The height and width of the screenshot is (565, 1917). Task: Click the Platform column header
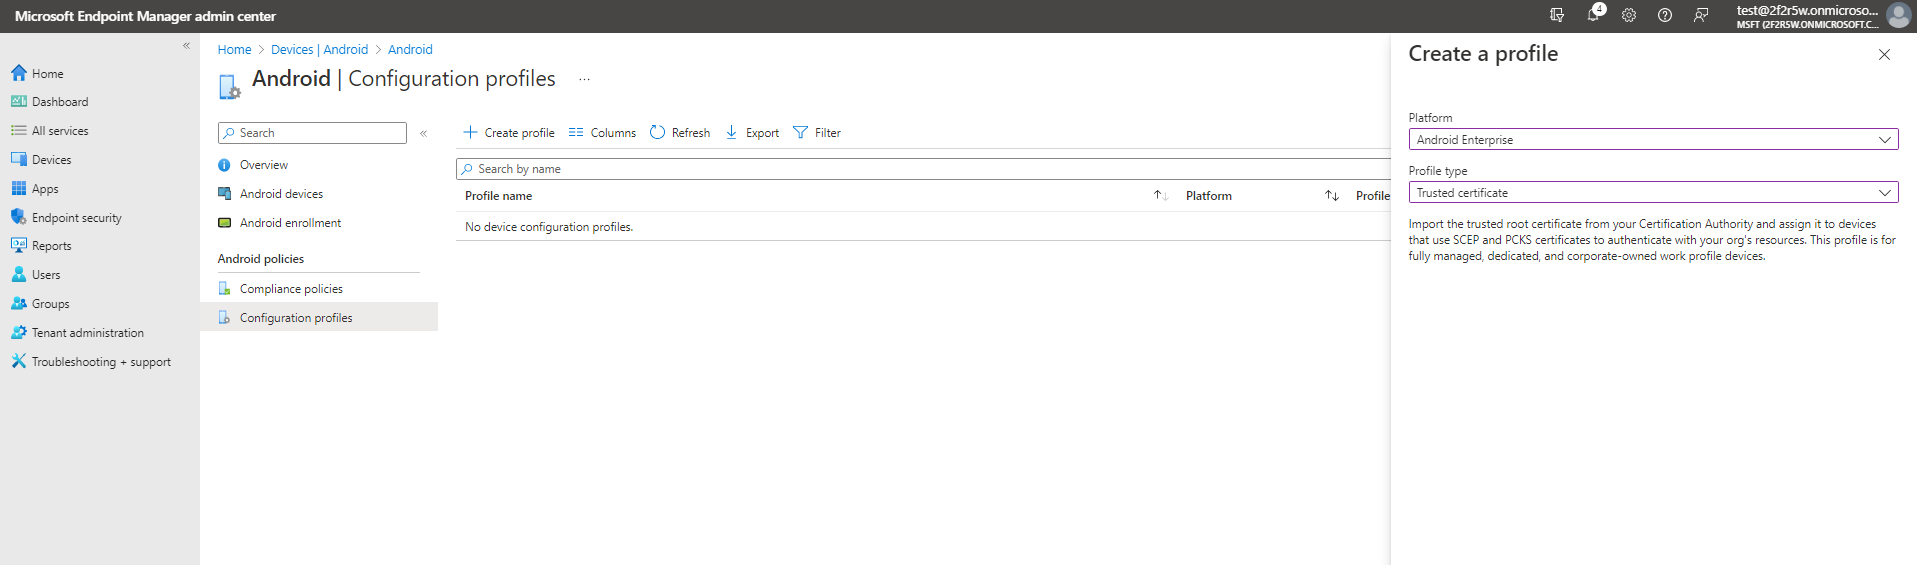pyautogui.click(x=1209, y=196)
